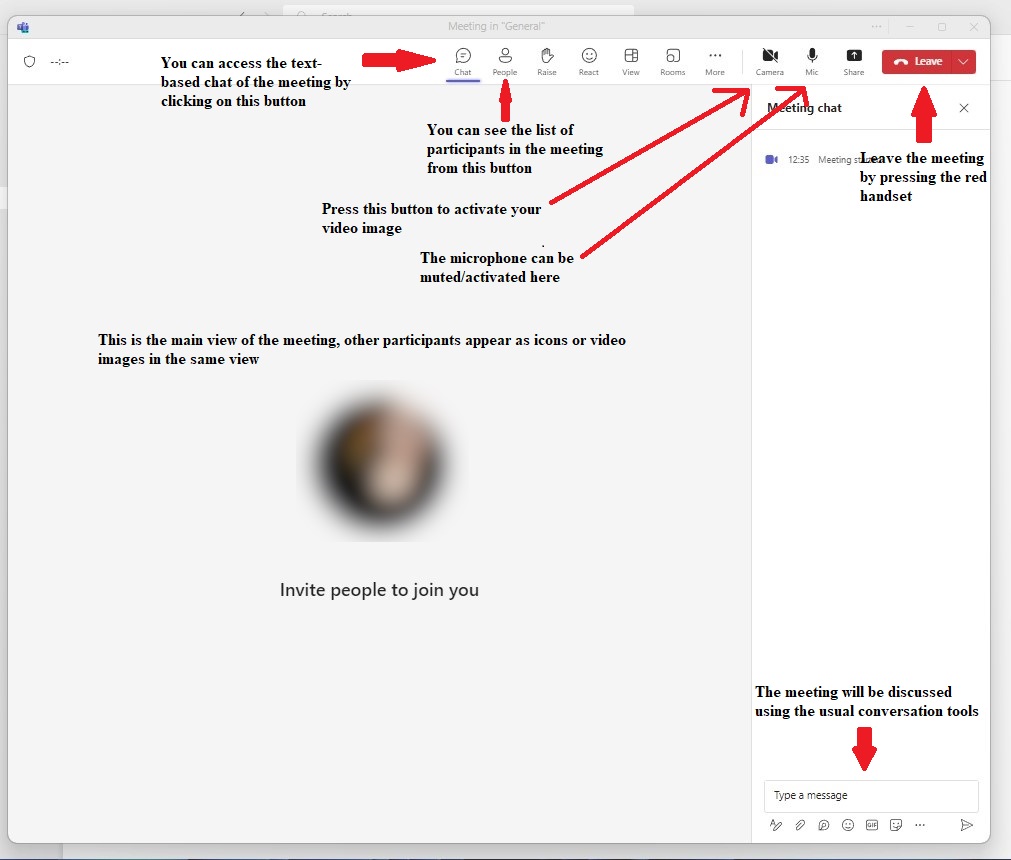Click the send message arrow

click(966, 825)
